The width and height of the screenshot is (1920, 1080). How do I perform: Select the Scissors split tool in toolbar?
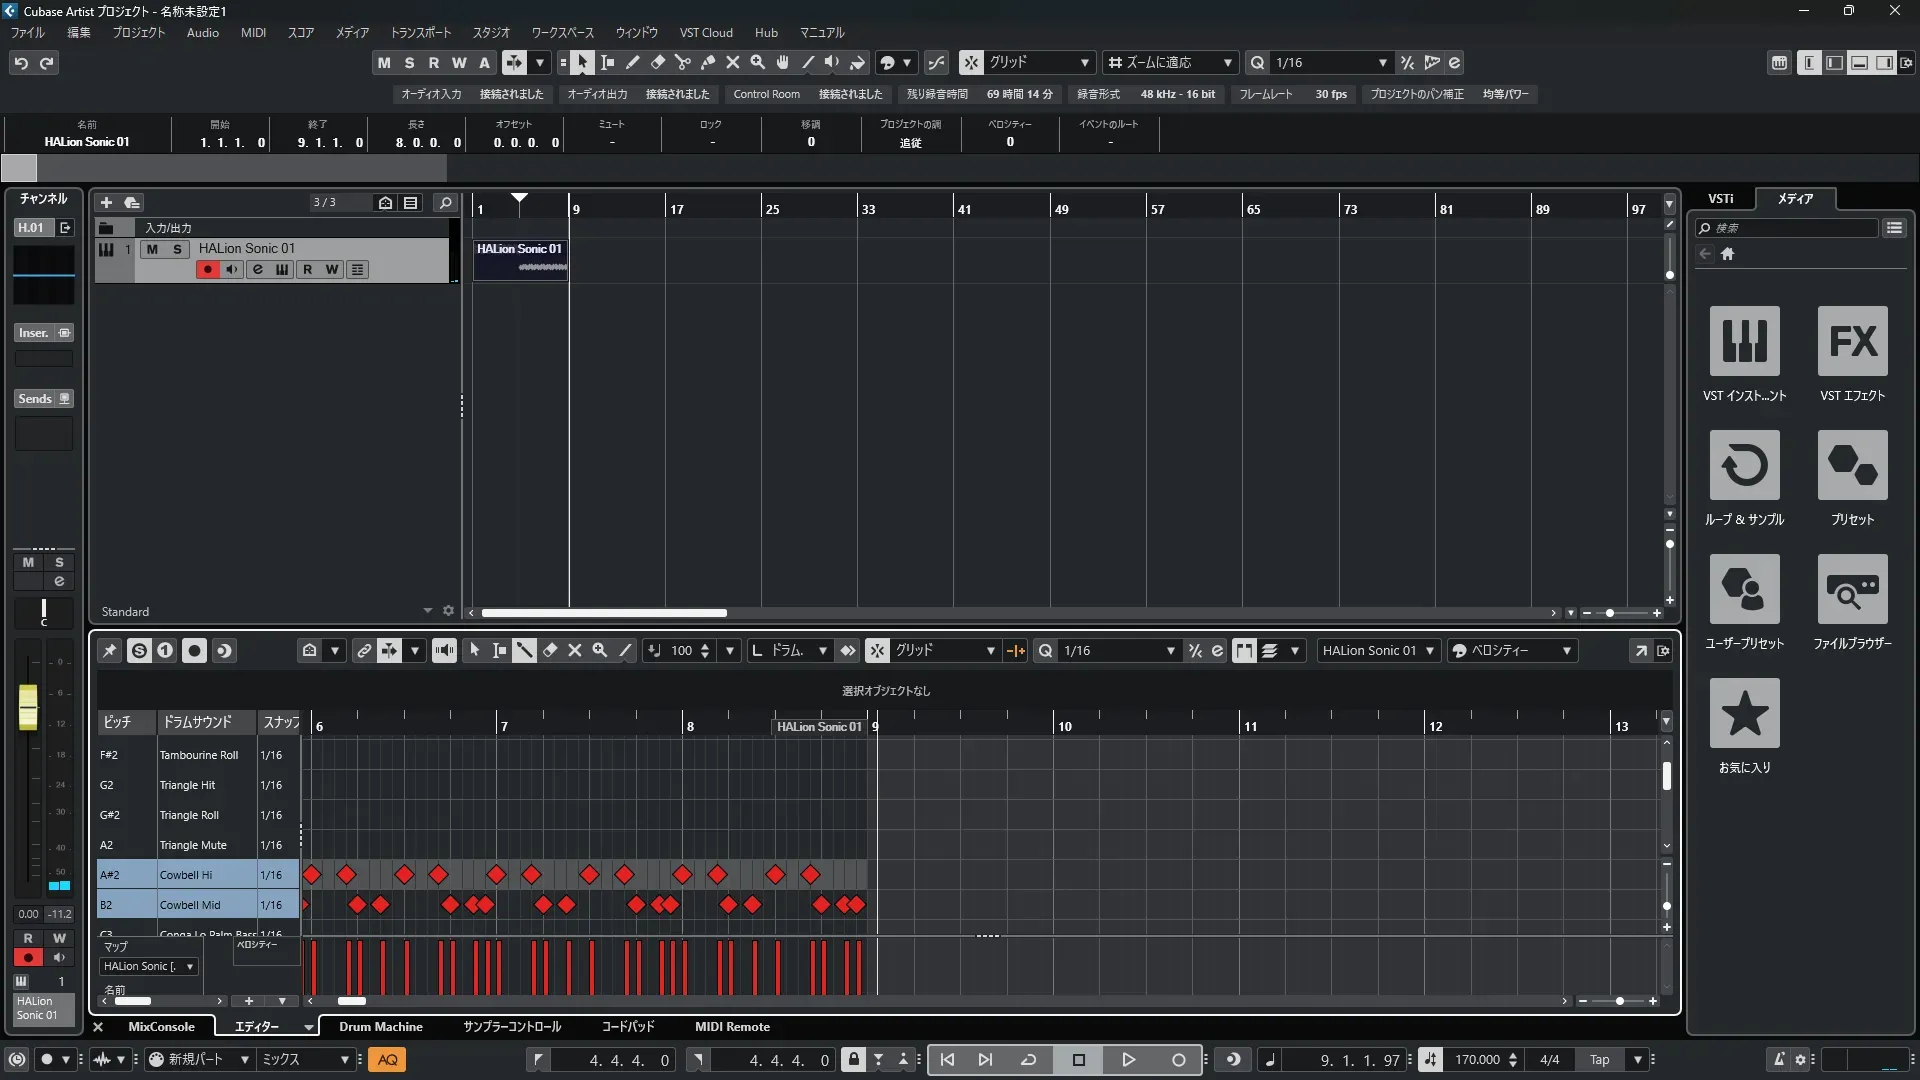coord(683,63)
